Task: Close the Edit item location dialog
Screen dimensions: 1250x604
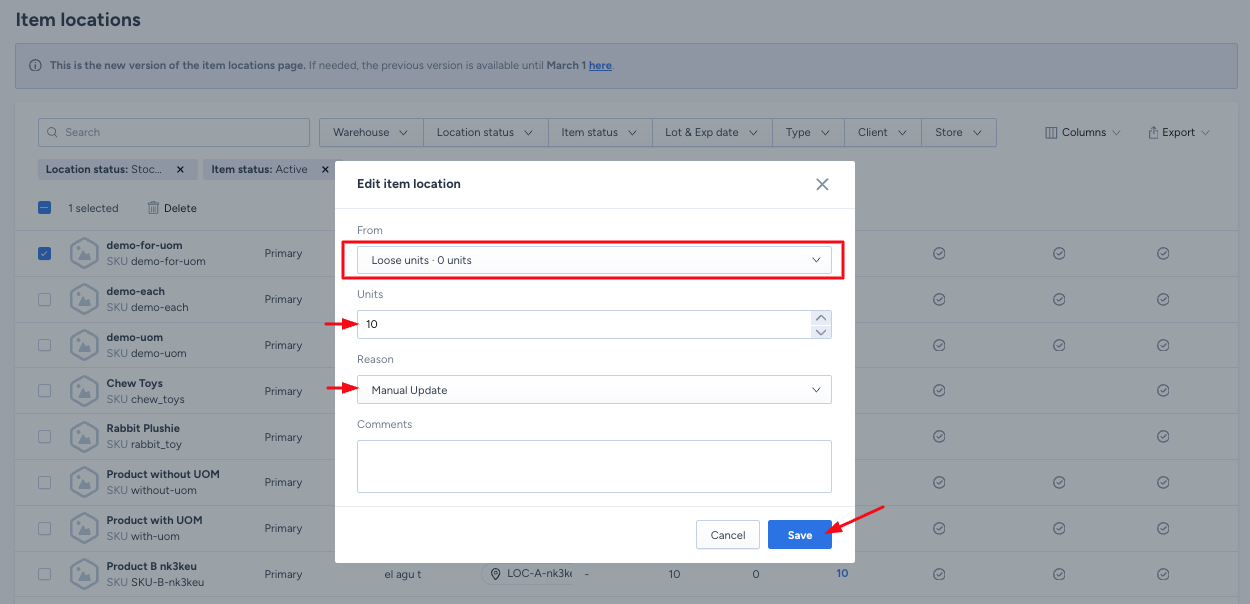Action: (822, 184)
